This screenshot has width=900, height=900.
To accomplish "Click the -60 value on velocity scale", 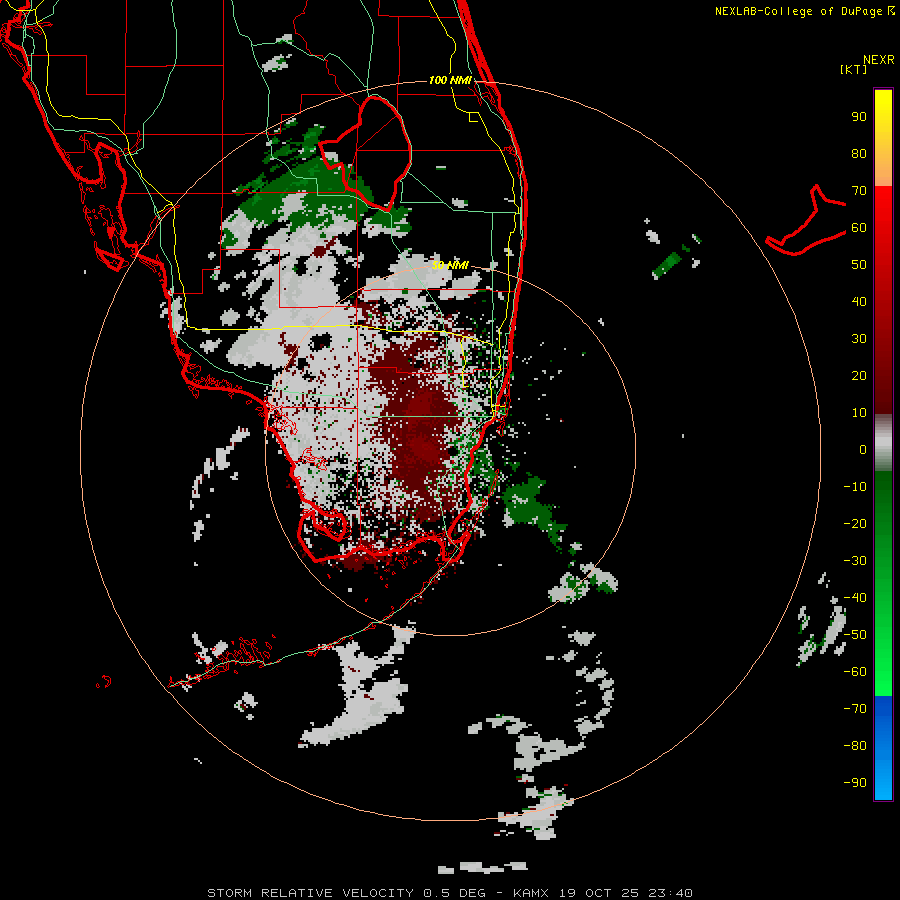I will (x=855, y=672).
